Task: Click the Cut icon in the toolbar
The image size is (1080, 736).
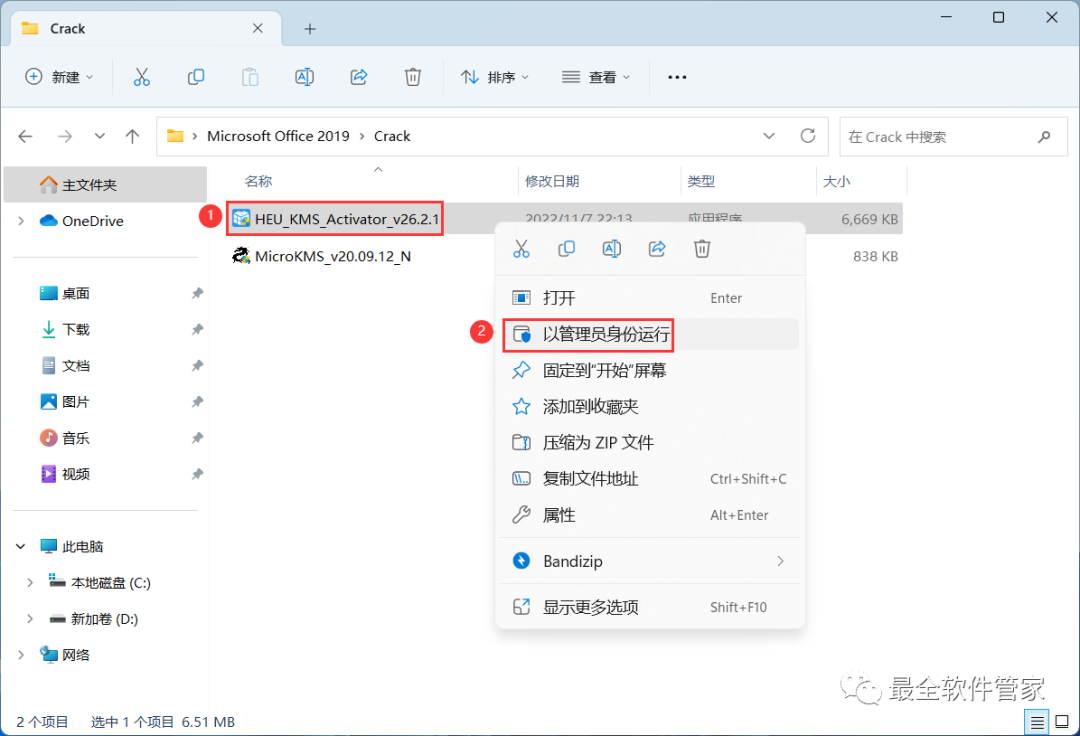Action: [x=141, y=77]
